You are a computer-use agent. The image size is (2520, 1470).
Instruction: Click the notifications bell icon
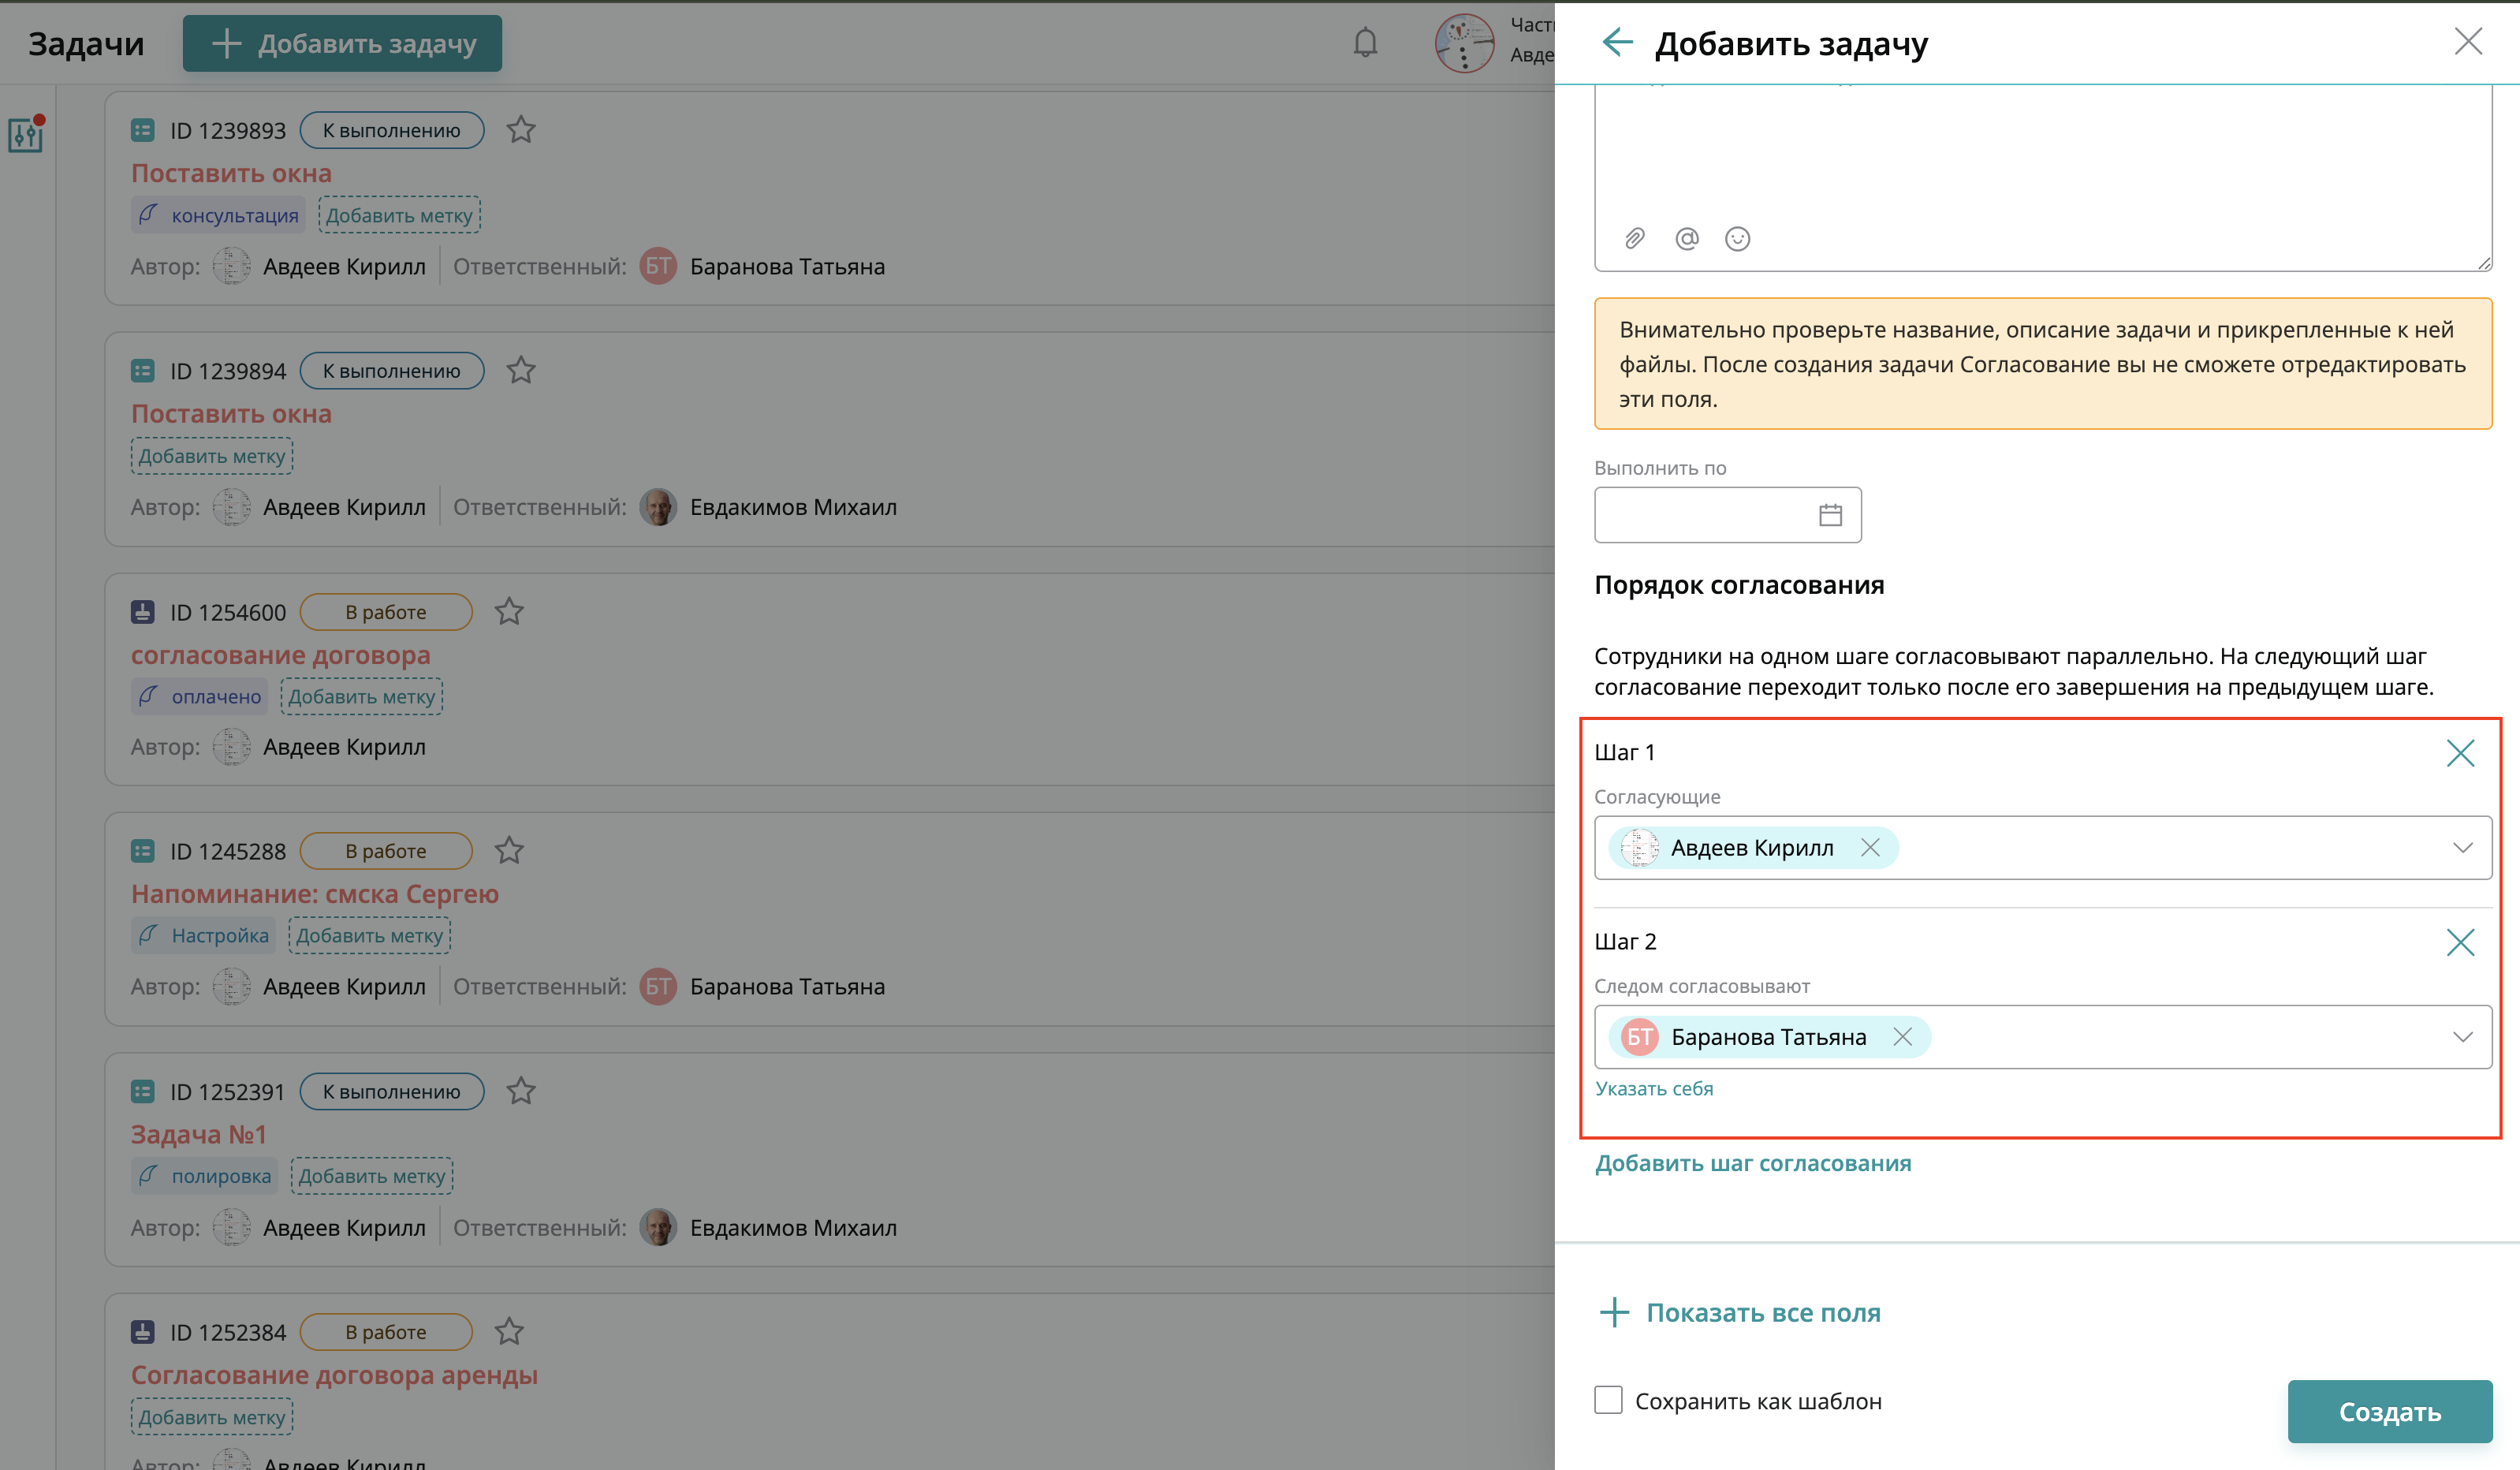(1364, 43)
